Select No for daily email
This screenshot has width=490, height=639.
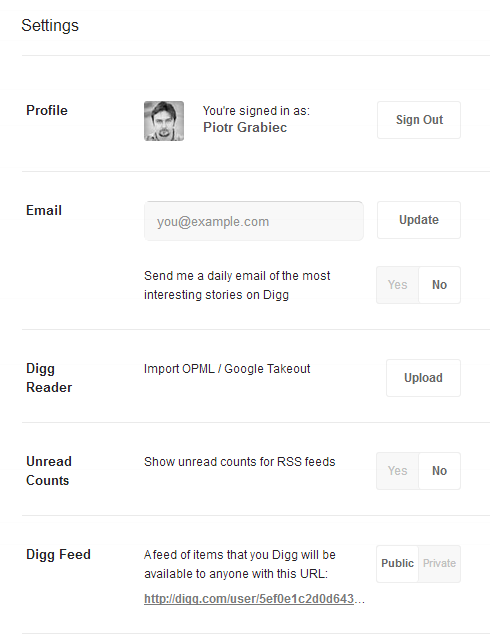(439, 285)
